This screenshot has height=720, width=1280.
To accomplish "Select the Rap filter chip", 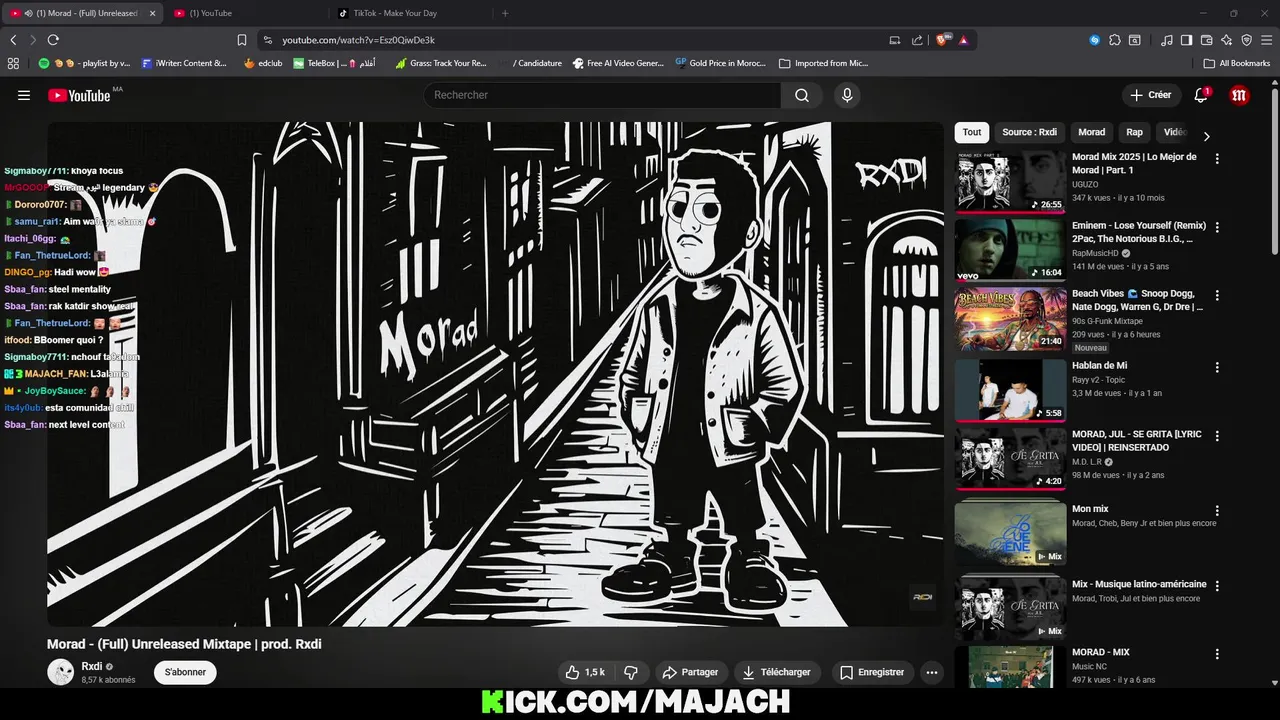I will click(x=1134, y=132).
